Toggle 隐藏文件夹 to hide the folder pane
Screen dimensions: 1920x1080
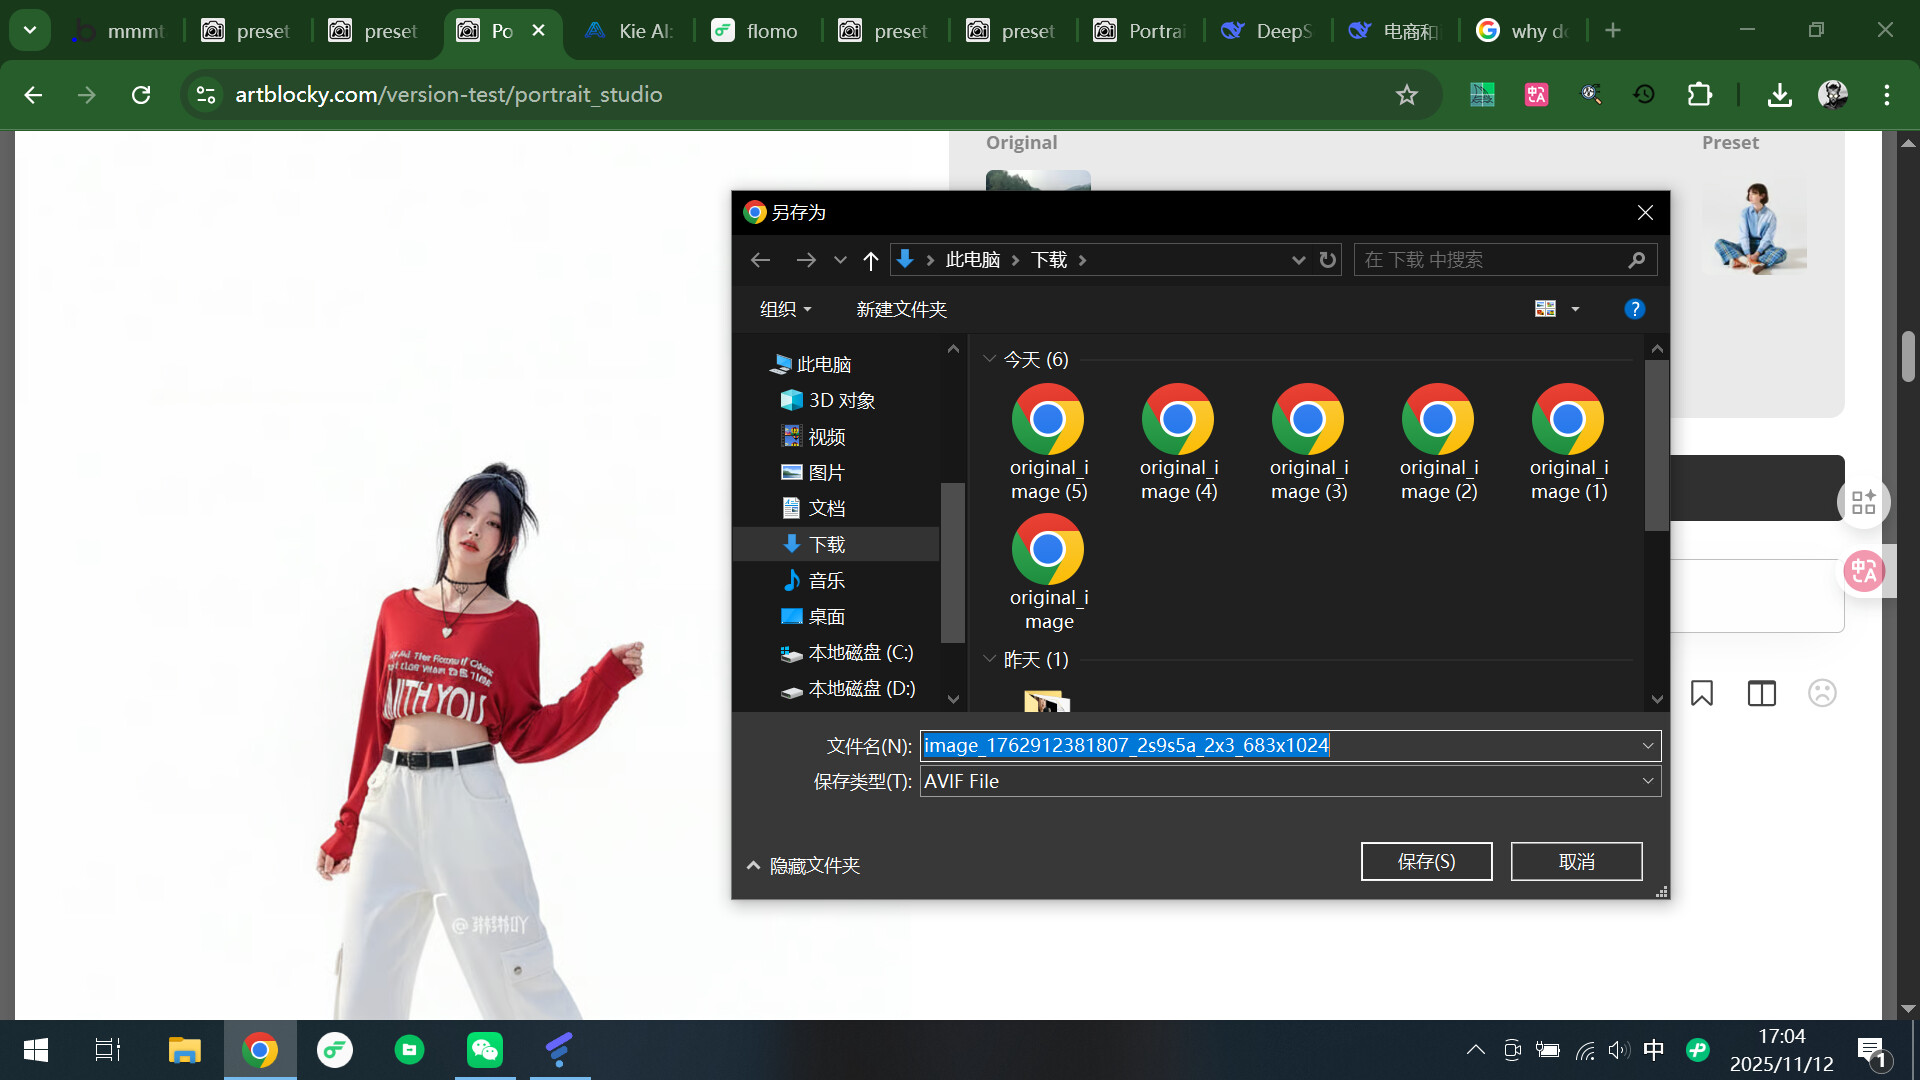click(803, 865)
